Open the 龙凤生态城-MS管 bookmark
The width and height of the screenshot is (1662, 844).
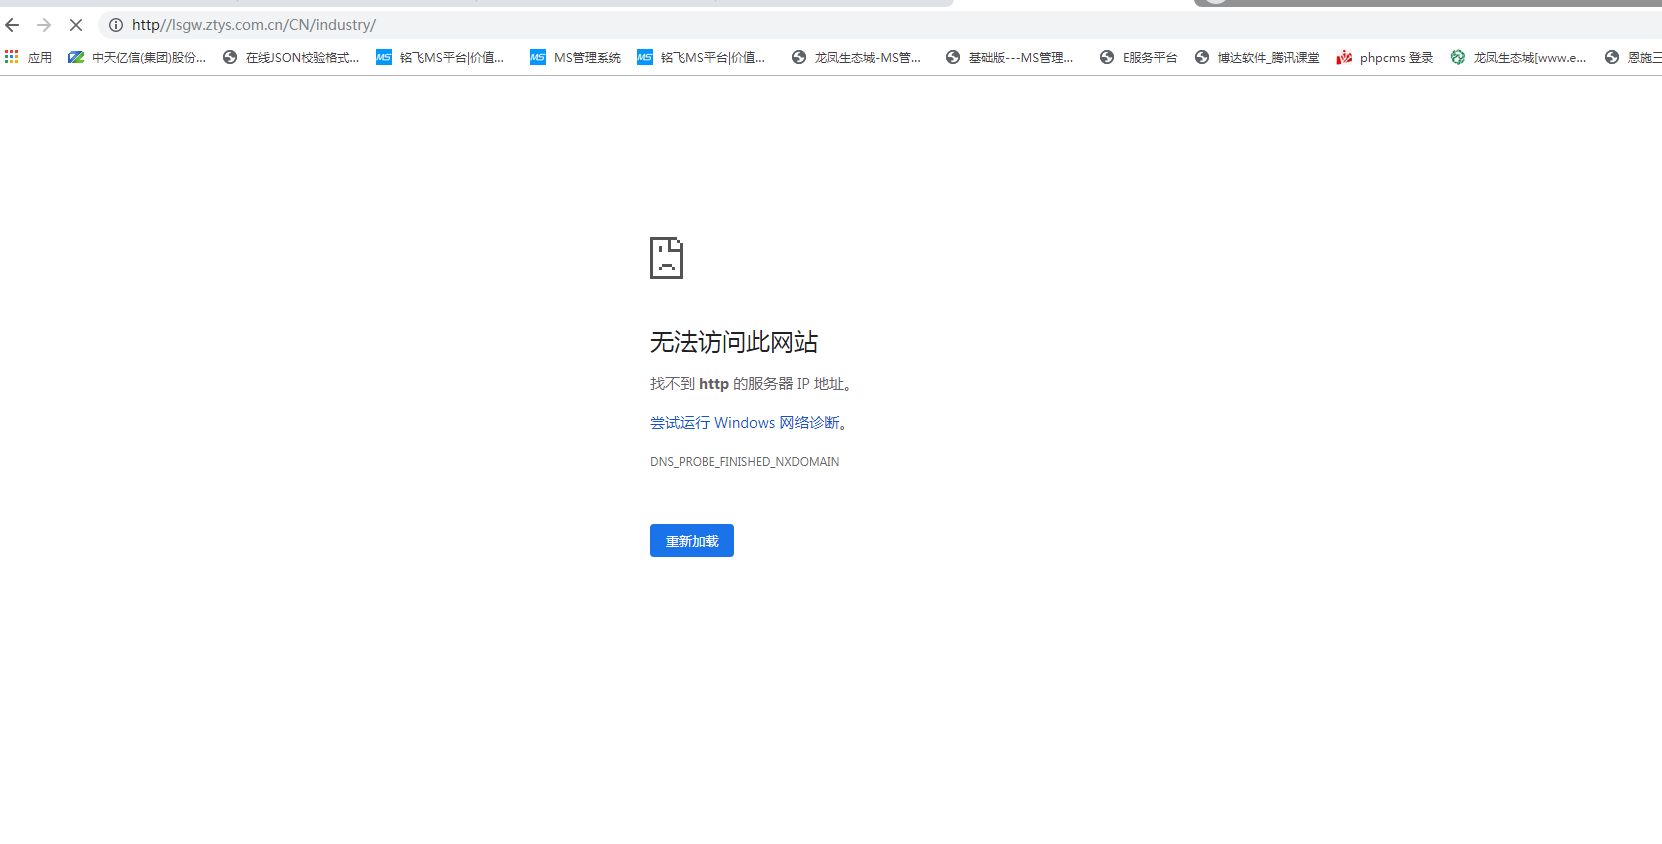[856, 58]
